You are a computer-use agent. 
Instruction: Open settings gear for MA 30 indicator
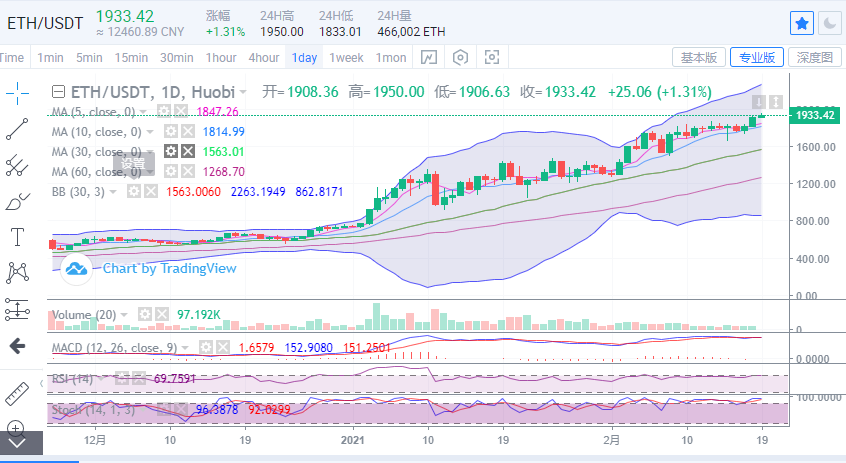click(171, 151)
